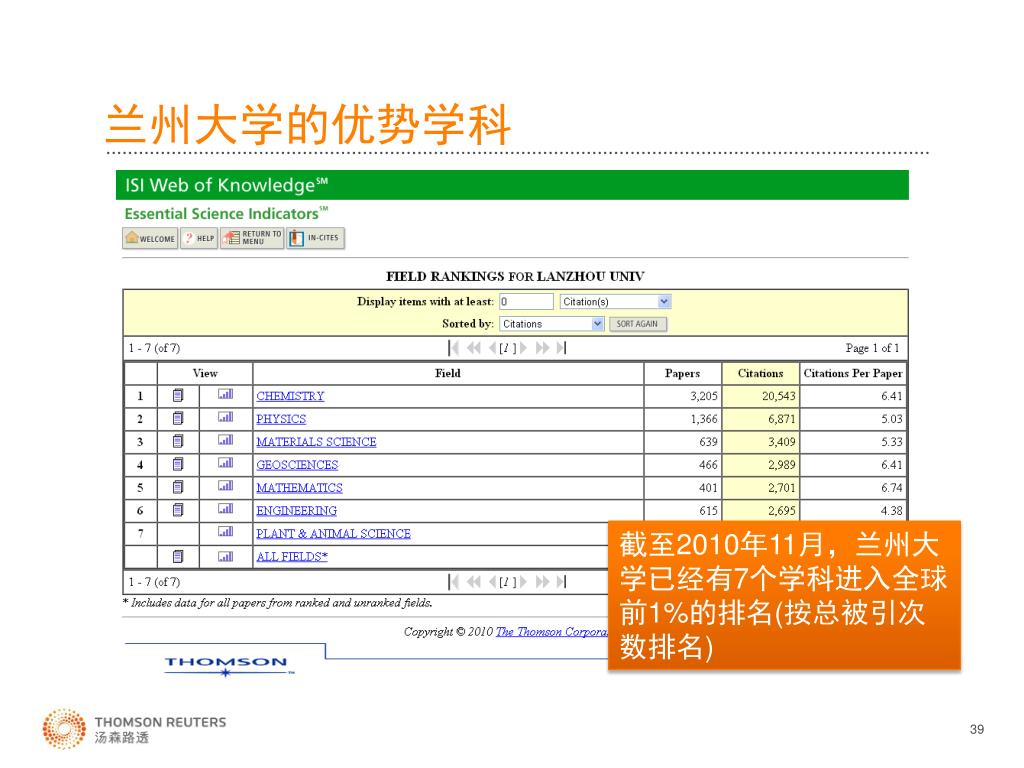Open the ALL FIELDS* link
The width and height of the screenshot is (1024, 768).
[292, 556]
